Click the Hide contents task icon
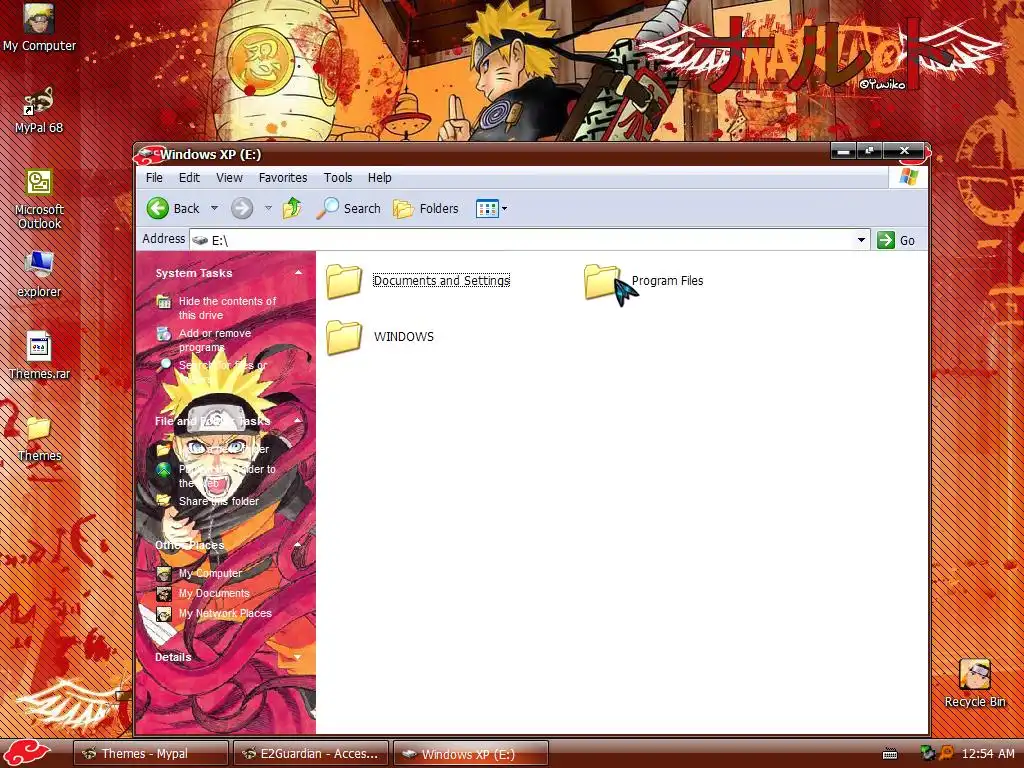Viewport: 1024px width, 768px height. (163, 302)
